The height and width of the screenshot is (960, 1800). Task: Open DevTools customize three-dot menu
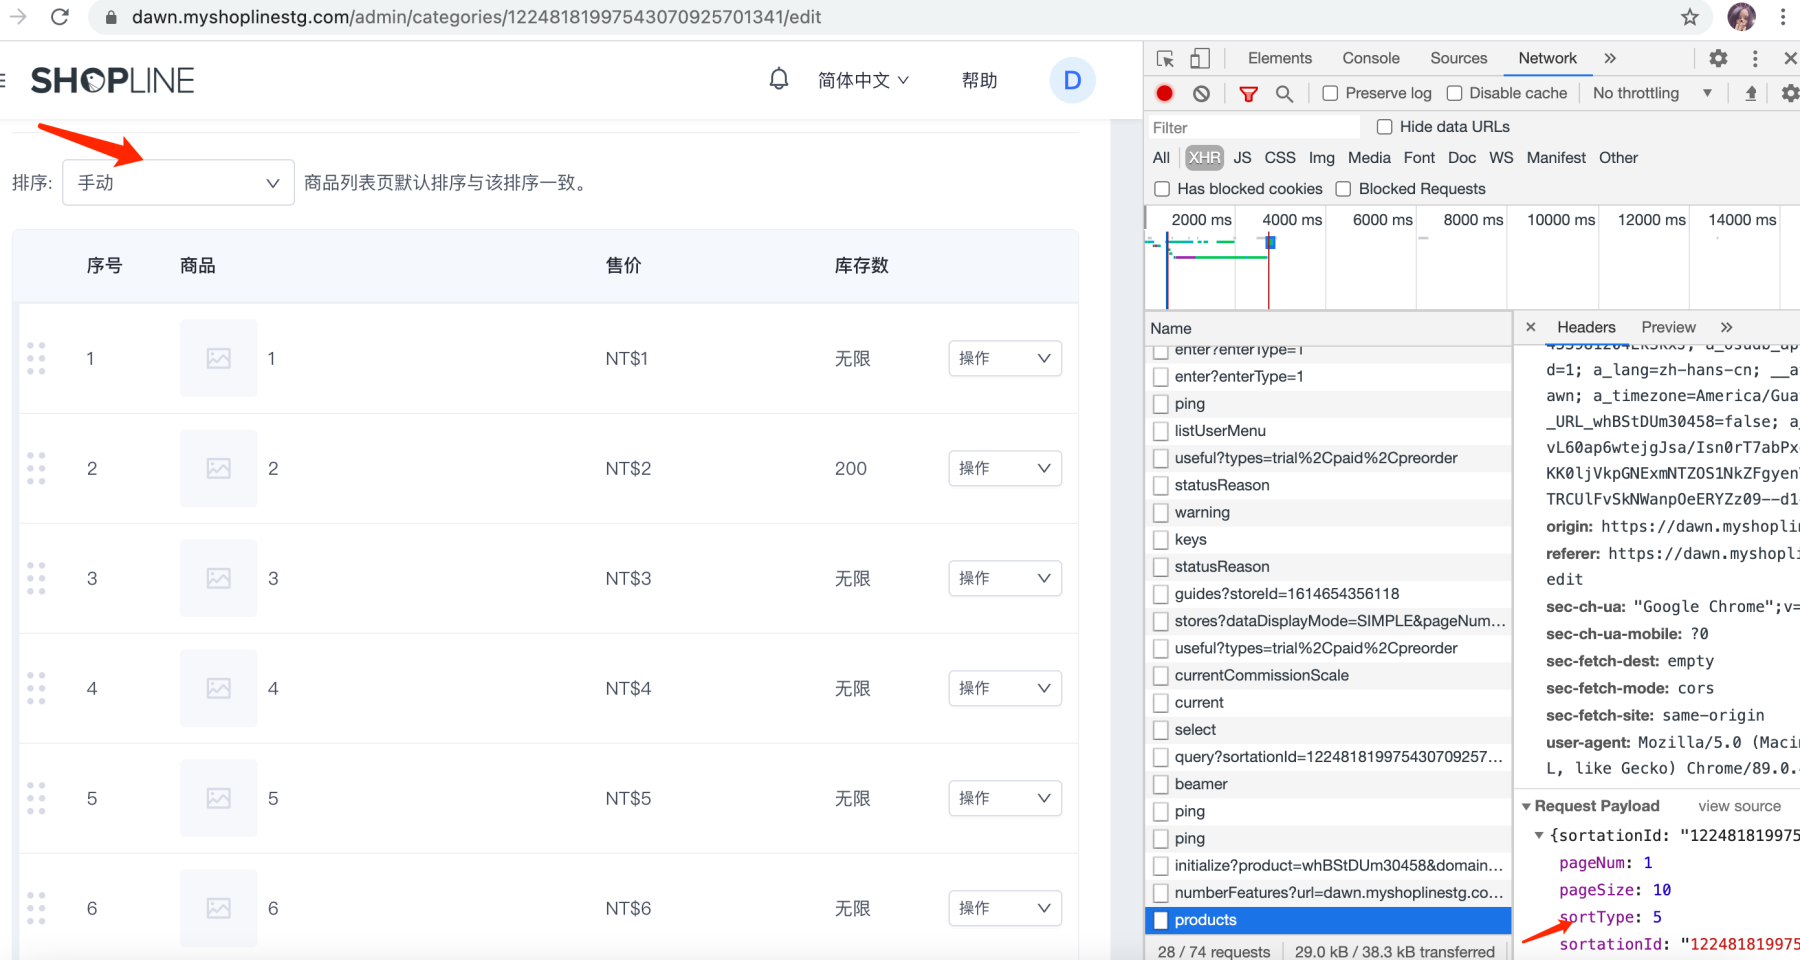(x=1755, y=58)
